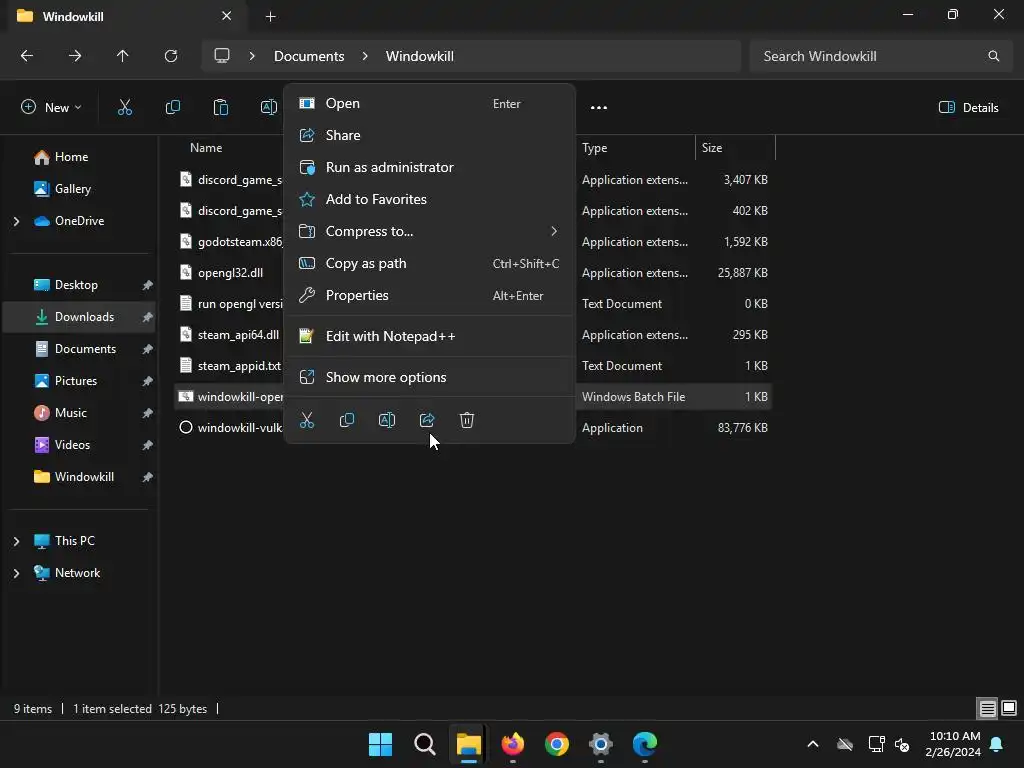Open Settings gear from the taskbar
1024x768 pixels.
[601, 744]
